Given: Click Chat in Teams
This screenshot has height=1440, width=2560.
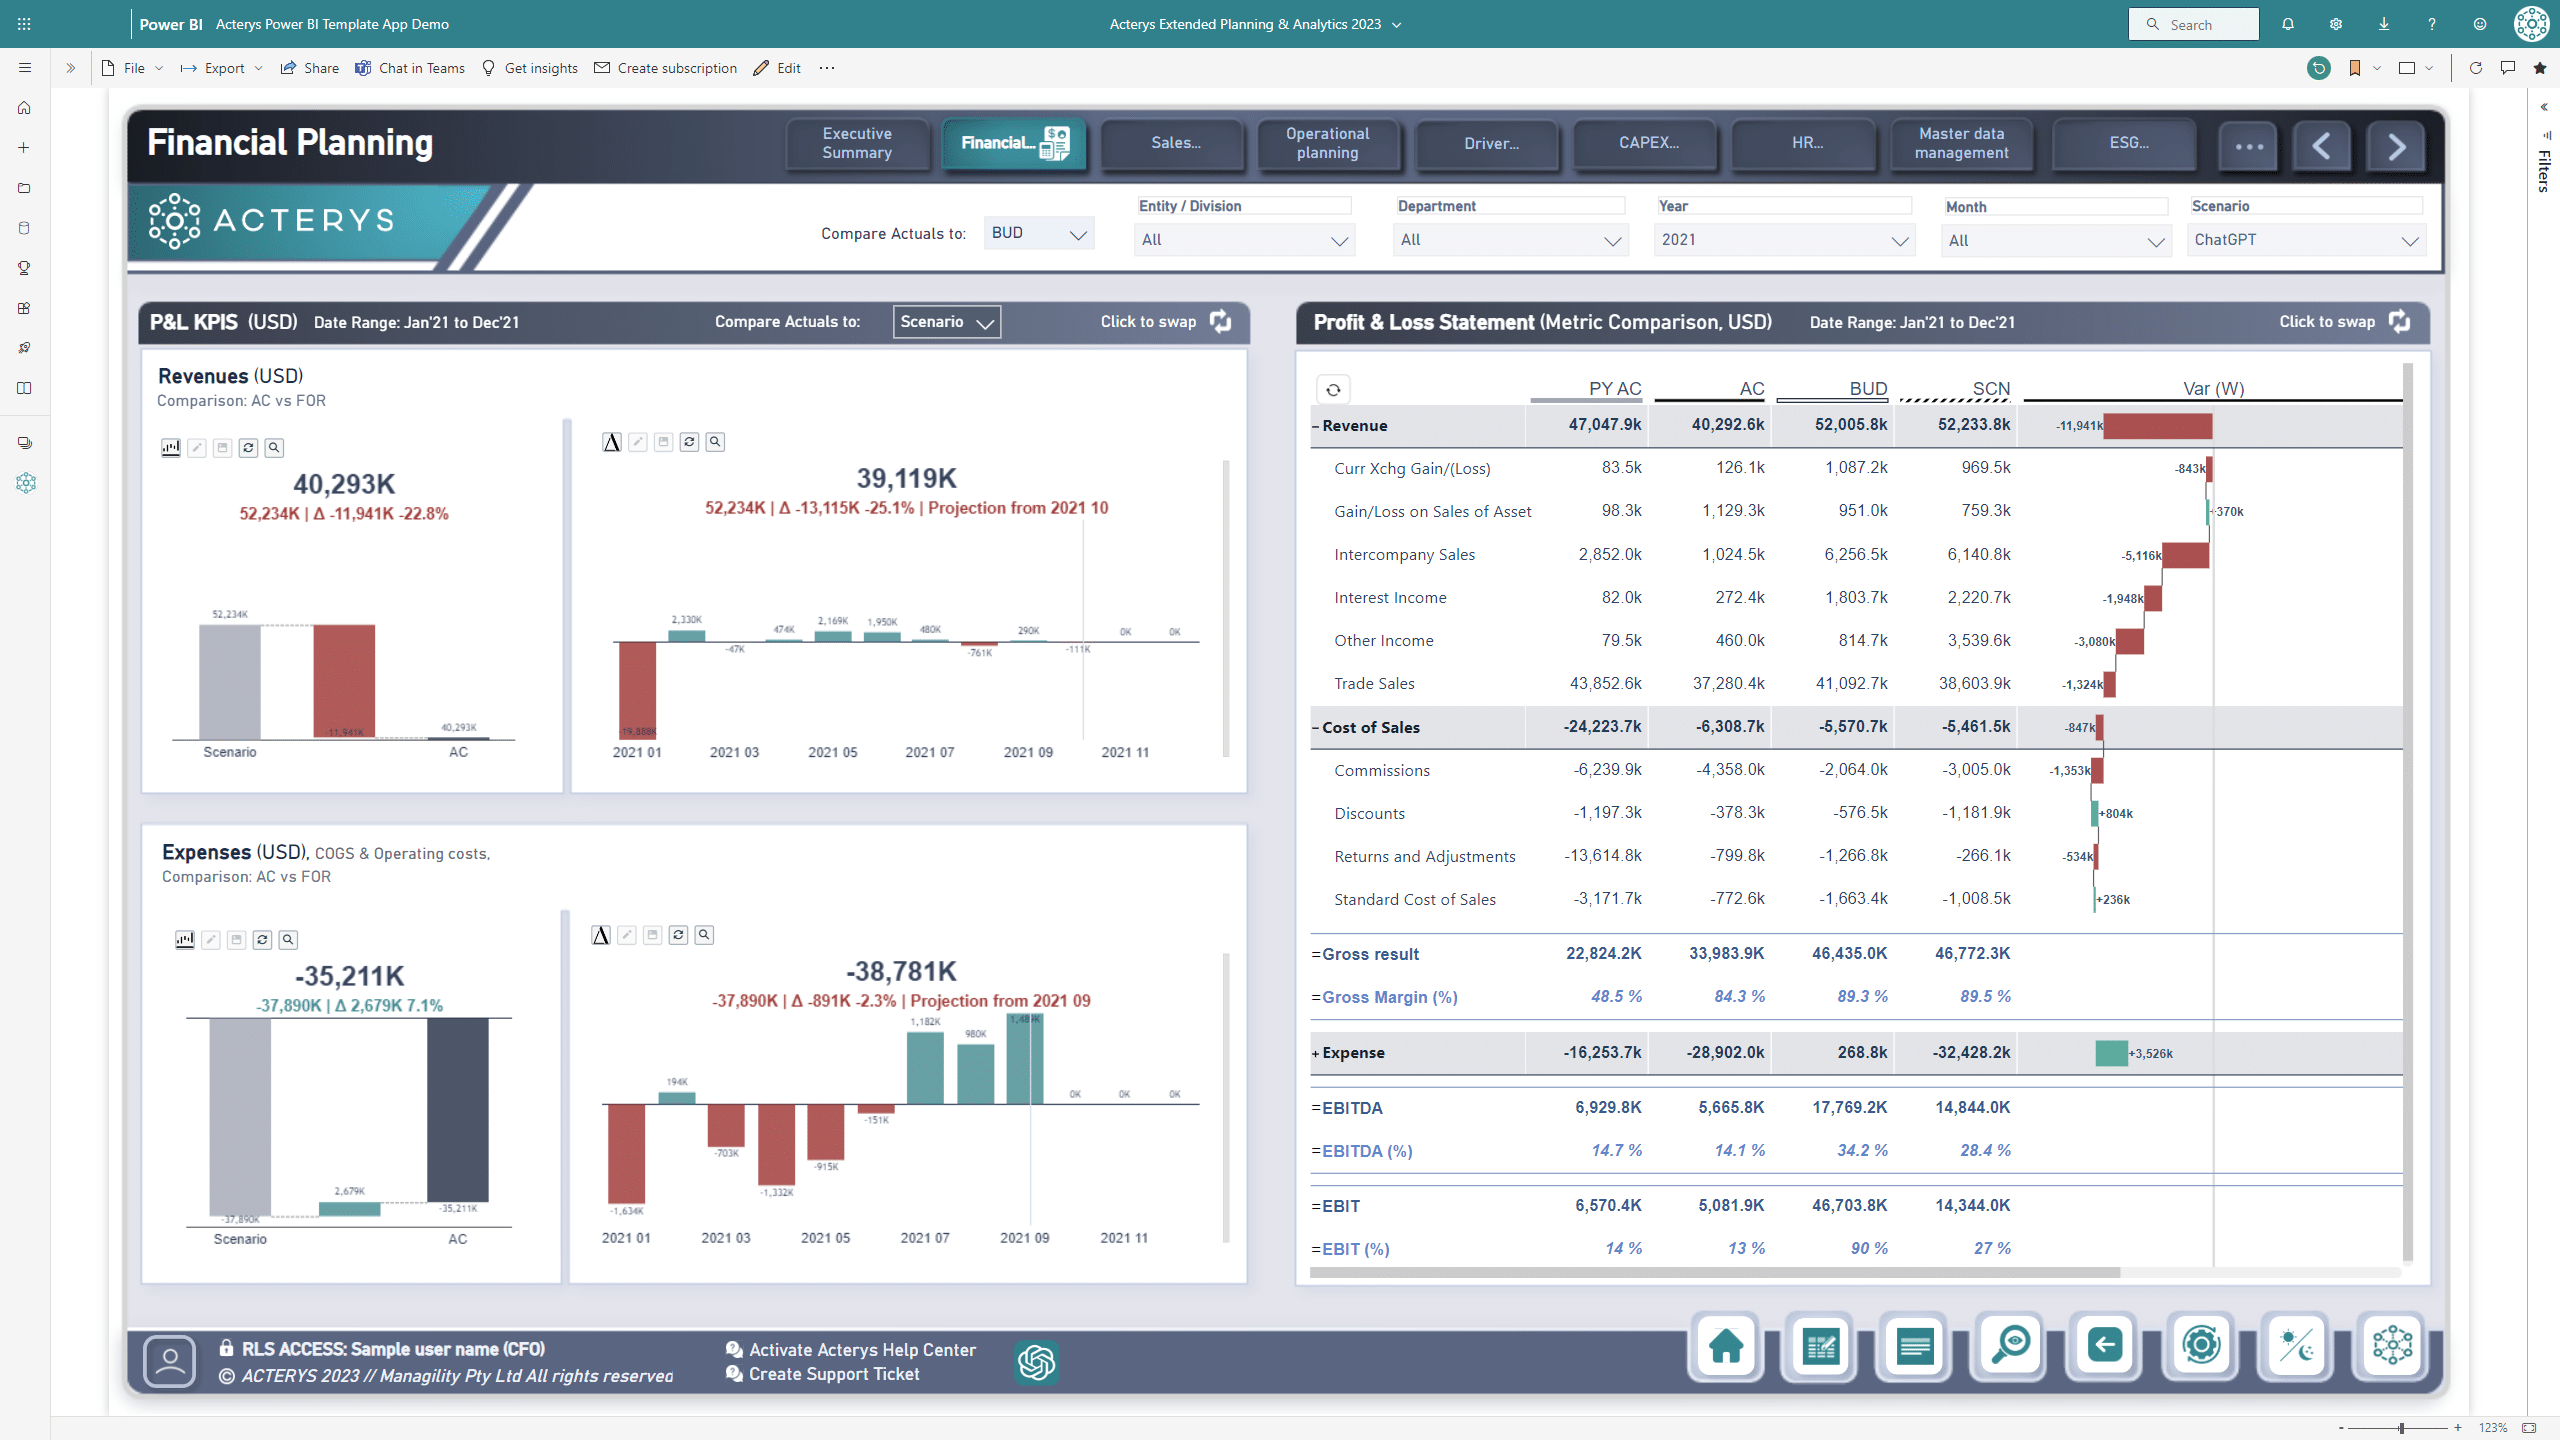Looking at the screenshot, I should (410, 68).
